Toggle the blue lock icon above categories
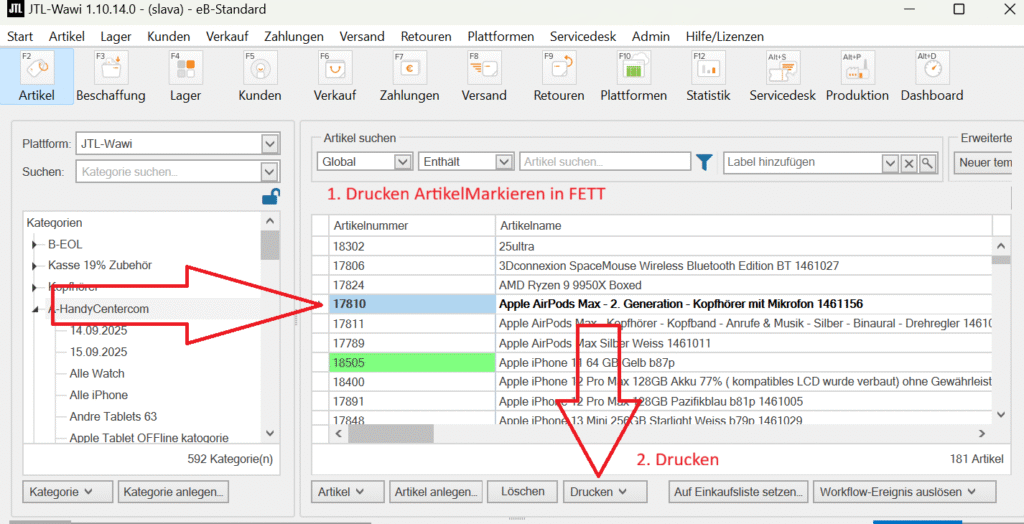Screen dimensions: 1024x524 click(x=270, y=197)
